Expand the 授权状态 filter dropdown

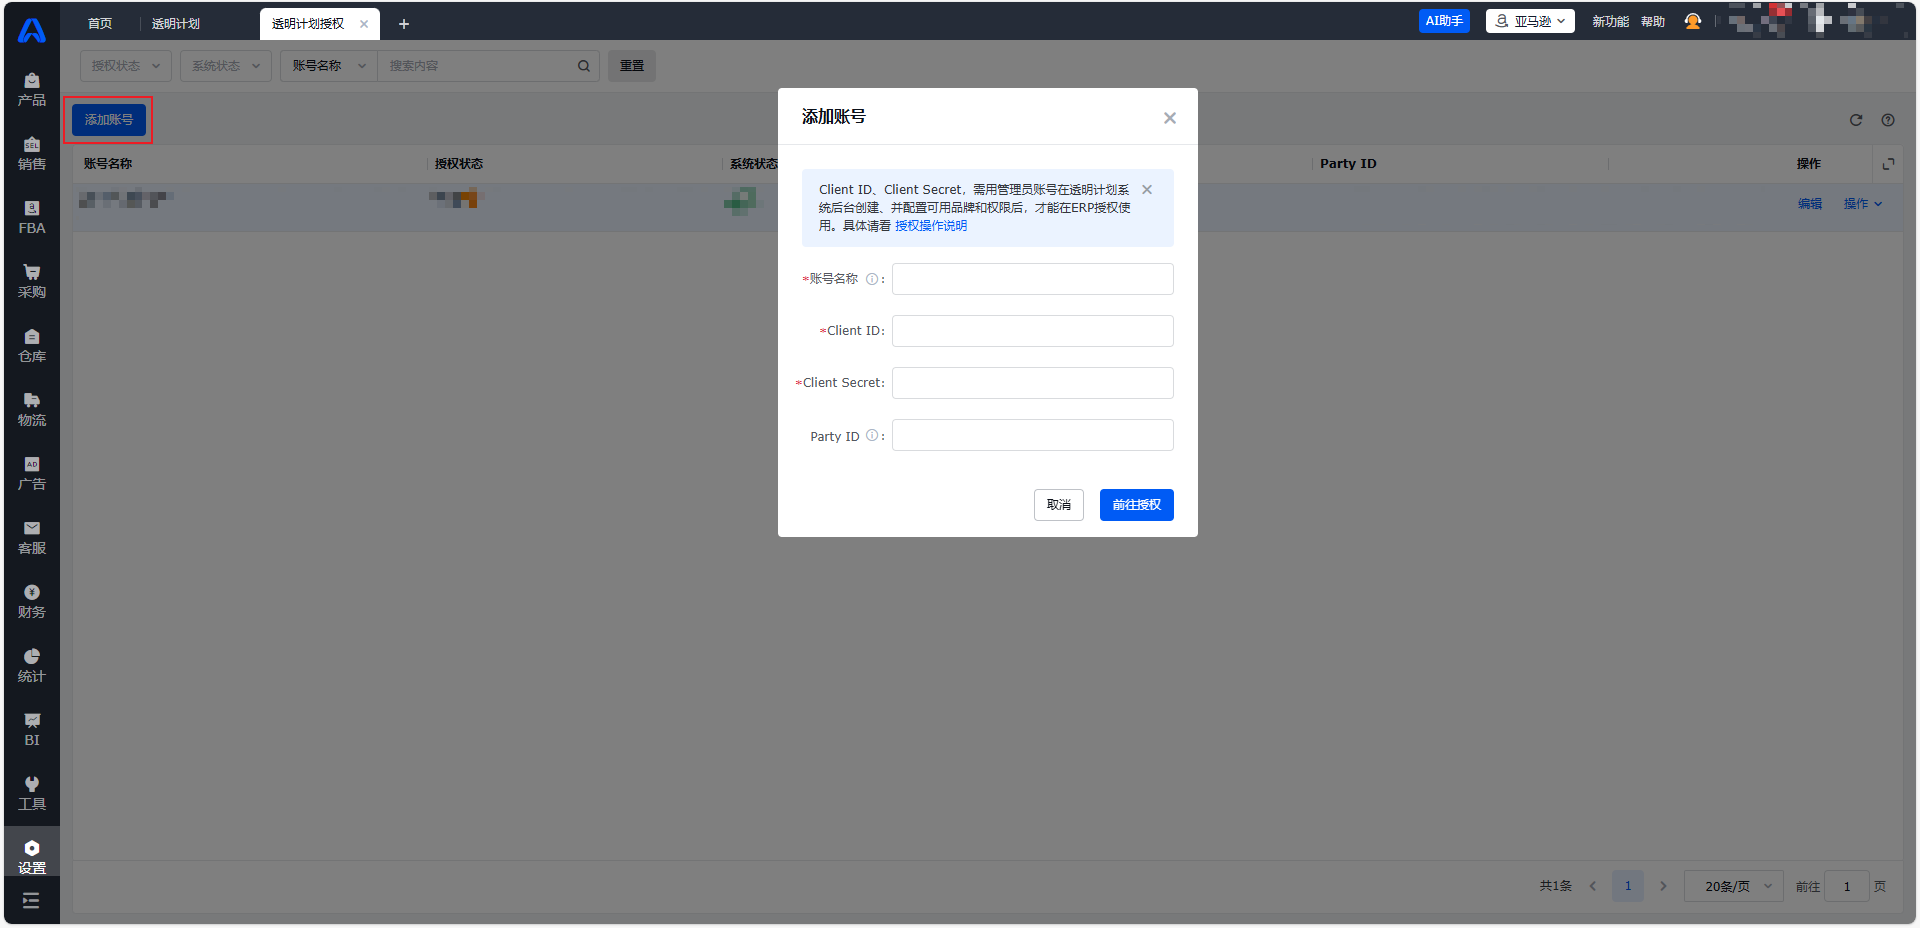point(125,66)
